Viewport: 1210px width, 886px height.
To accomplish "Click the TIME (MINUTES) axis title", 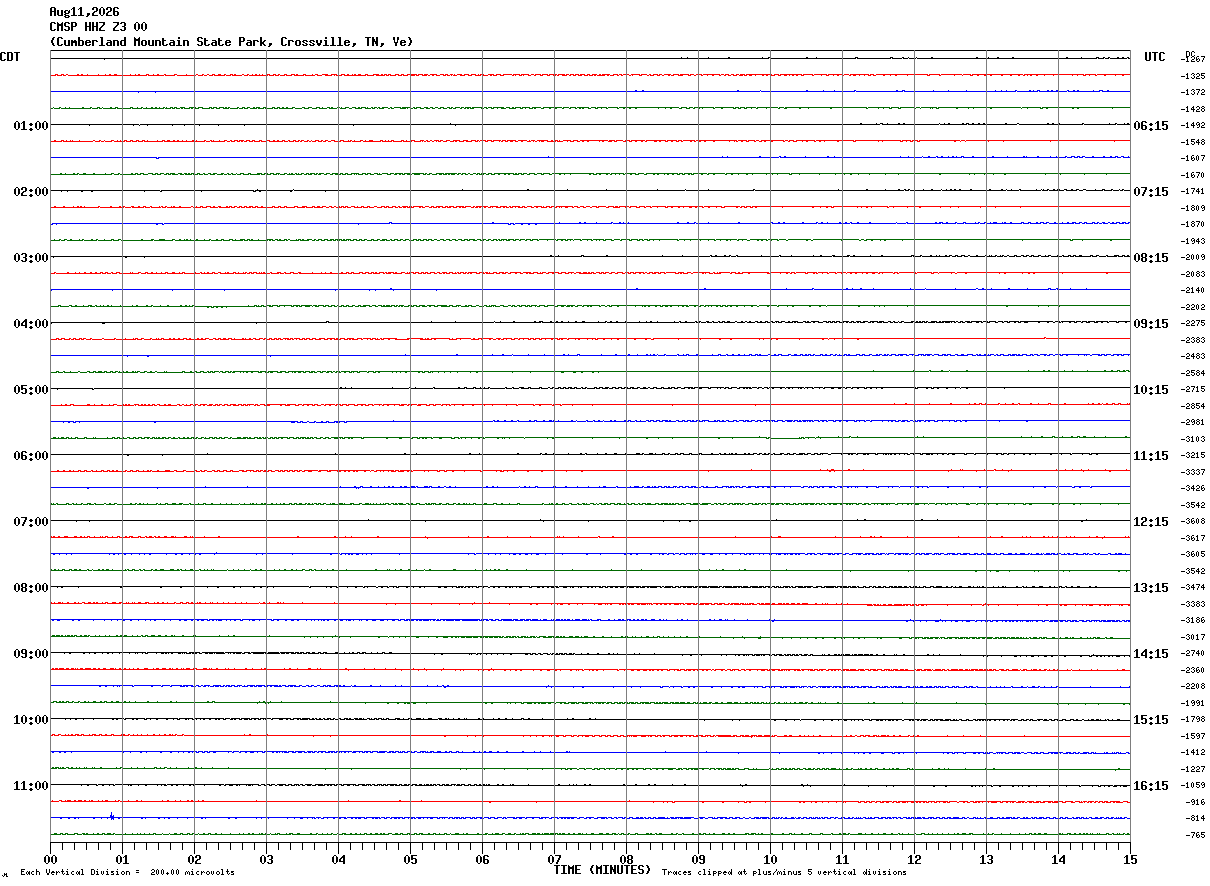I will click(x=602, y=870).
